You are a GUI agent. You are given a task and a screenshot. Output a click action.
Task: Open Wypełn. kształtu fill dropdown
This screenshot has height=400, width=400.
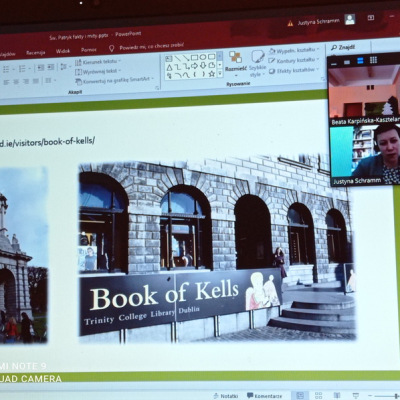(294, 50)
